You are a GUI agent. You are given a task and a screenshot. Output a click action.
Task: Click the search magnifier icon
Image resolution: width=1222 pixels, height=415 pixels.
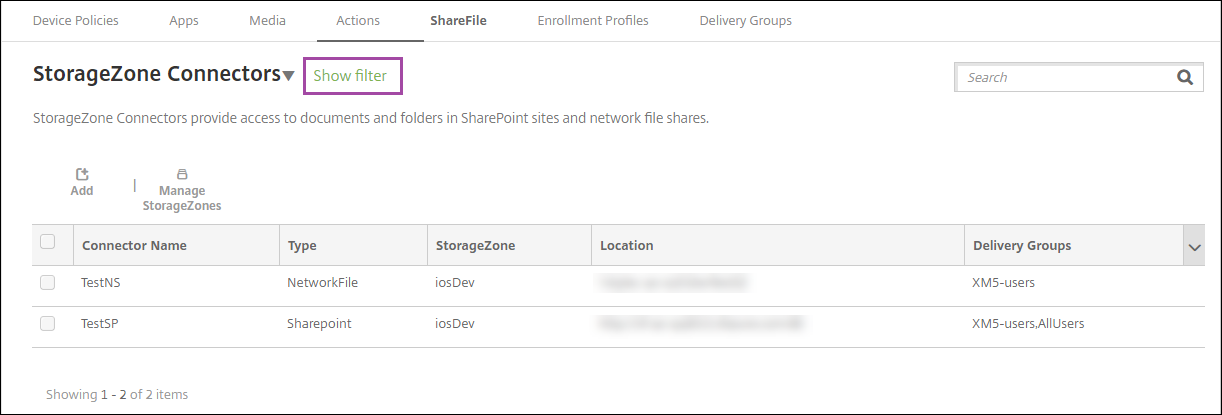(1185, 77)
